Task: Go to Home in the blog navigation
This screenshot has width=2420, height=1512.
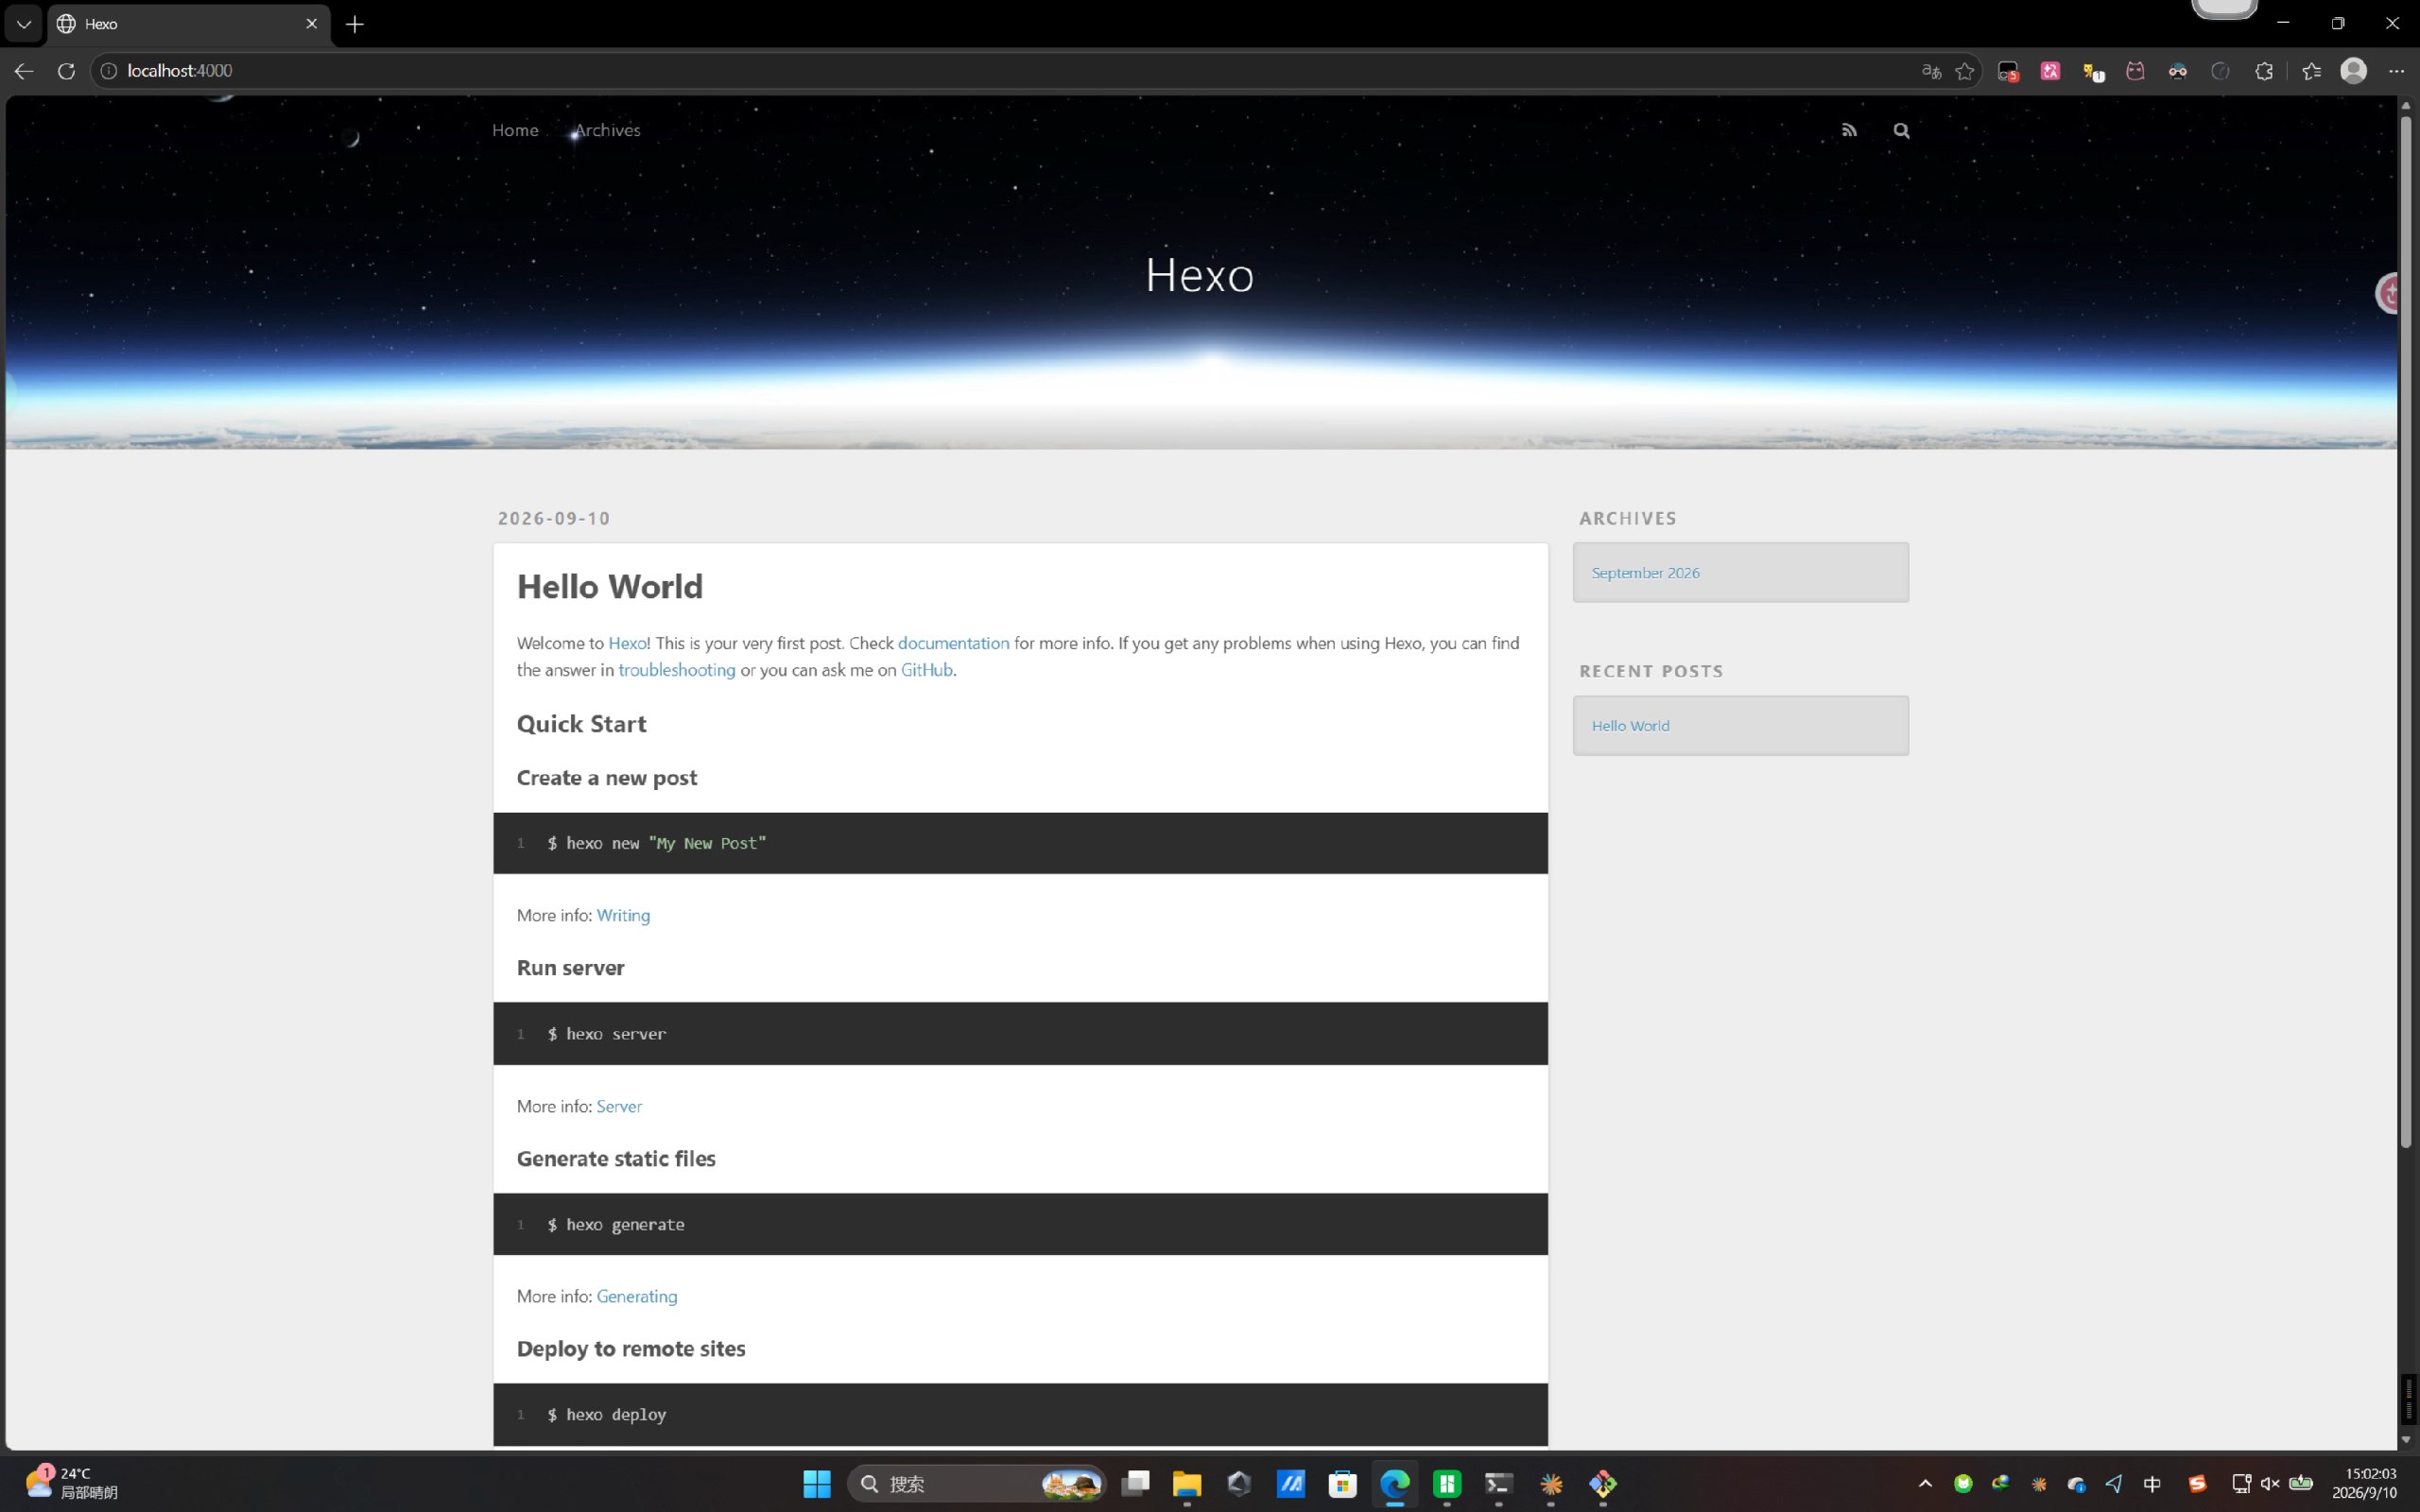Action: coord(515,130)
